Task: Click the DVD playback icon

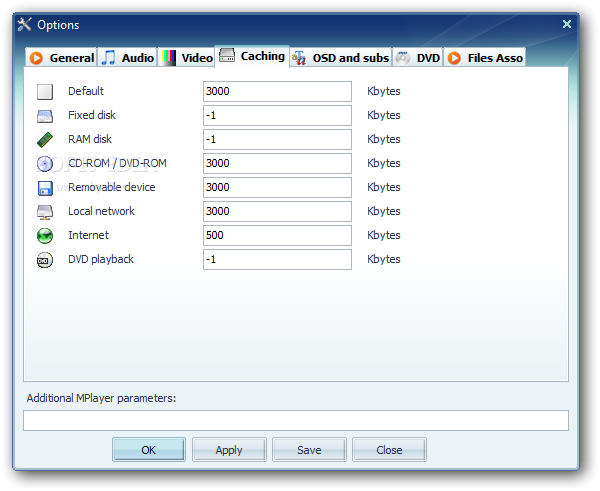Action: (45, 260)
